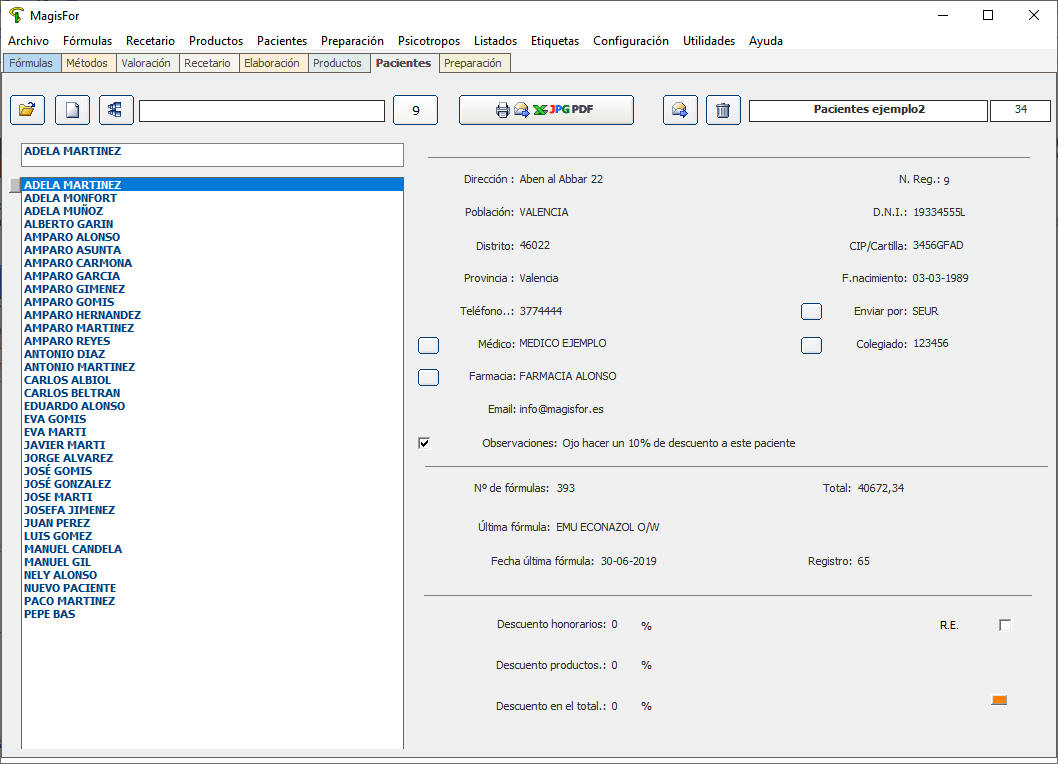The height and width of the screenshot is (764, 1058).
Task: Enable the R.E. checkbox
Action: coord(1005,625)
